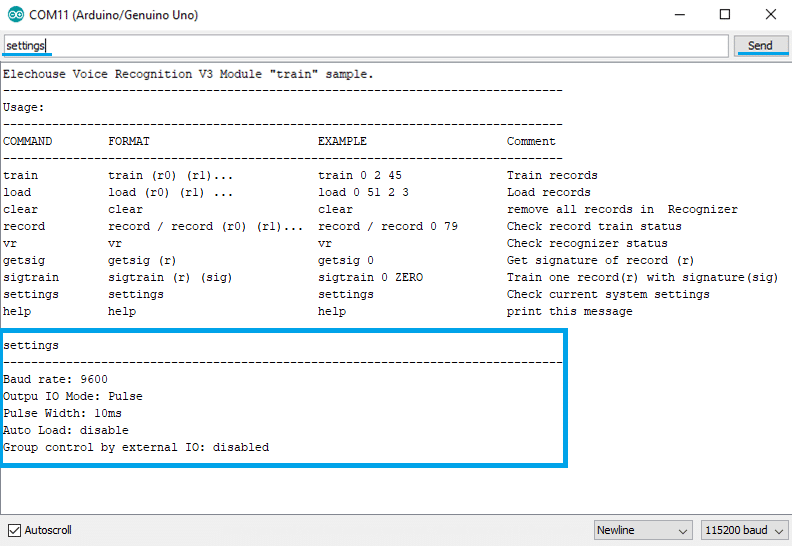Focus the serial command input field
The width and height of the screenshot is (792, 546).
click(x=366, y=45)
